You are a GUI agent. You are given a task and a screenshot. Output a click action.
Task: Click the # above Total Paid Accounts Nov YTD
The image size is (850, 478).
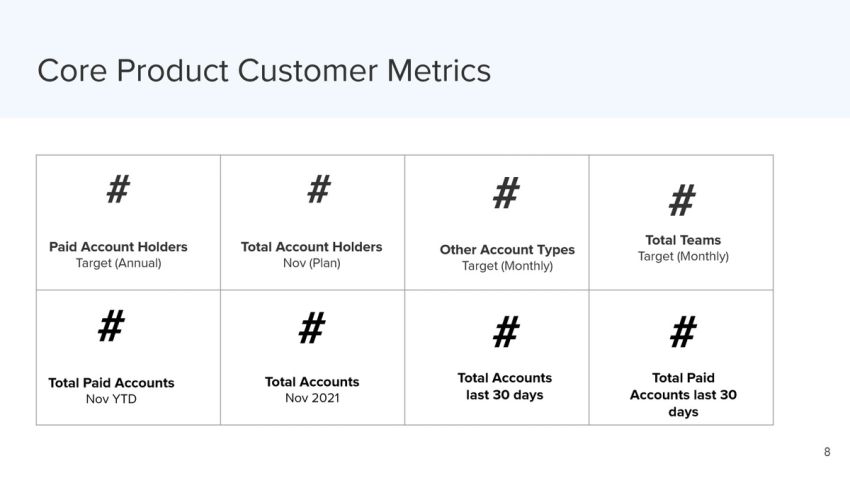(111, 325)
